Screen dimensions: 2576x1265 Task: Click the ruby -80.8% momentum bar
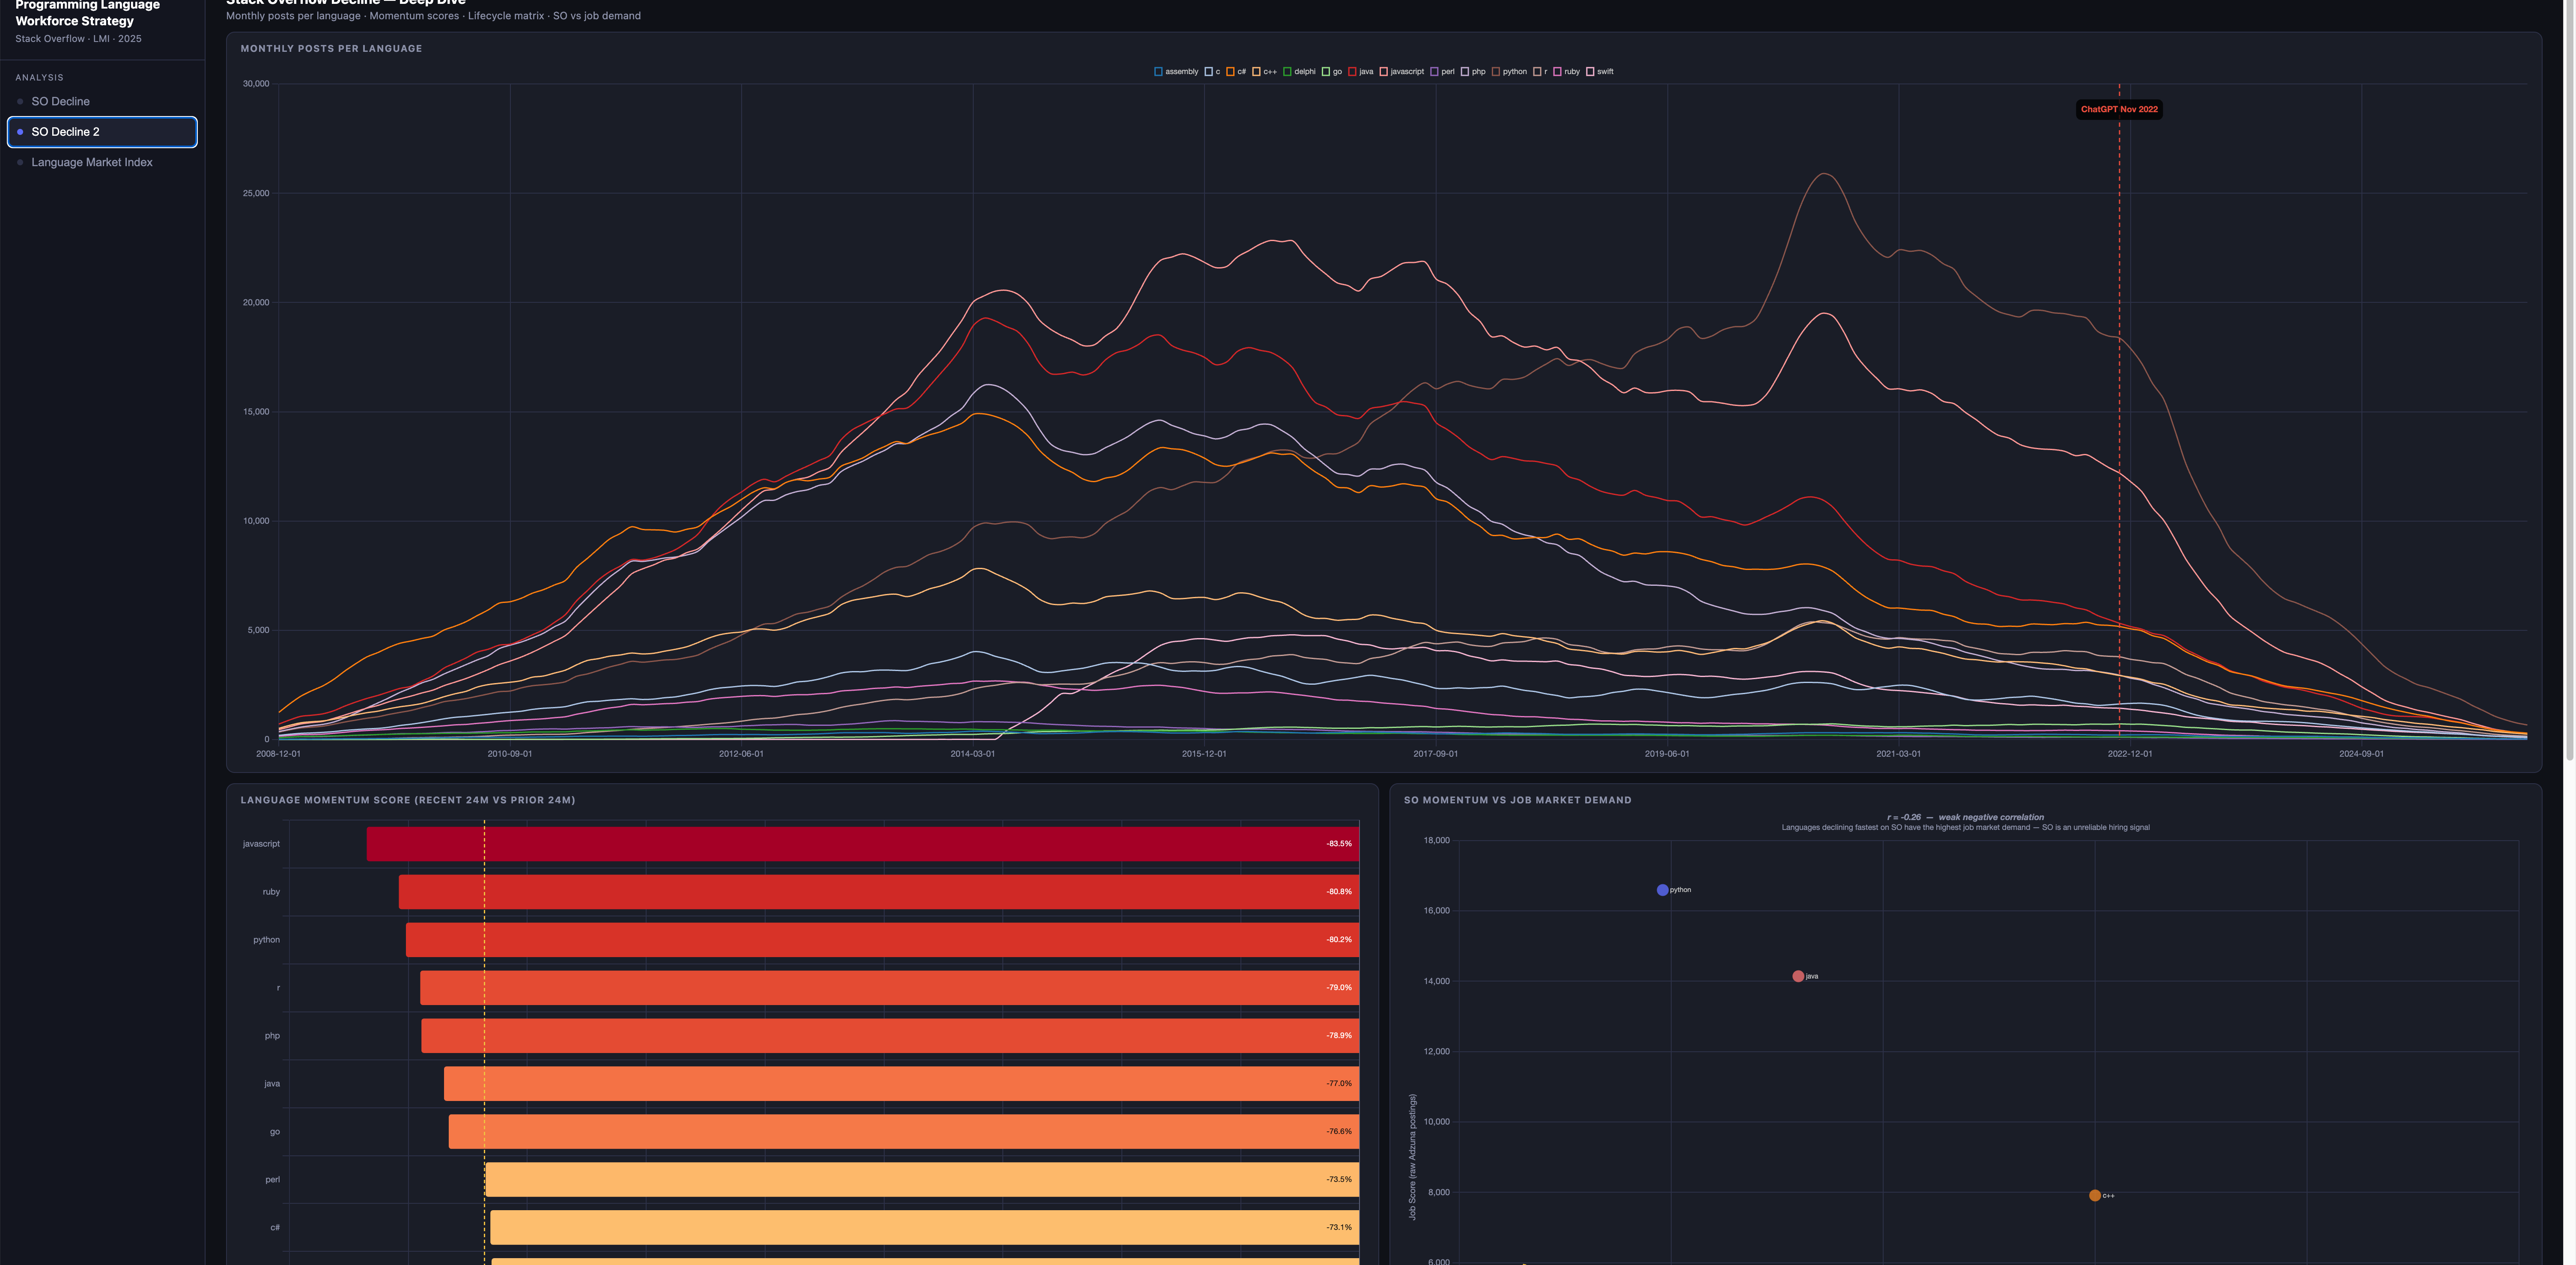tap(879, 892)
